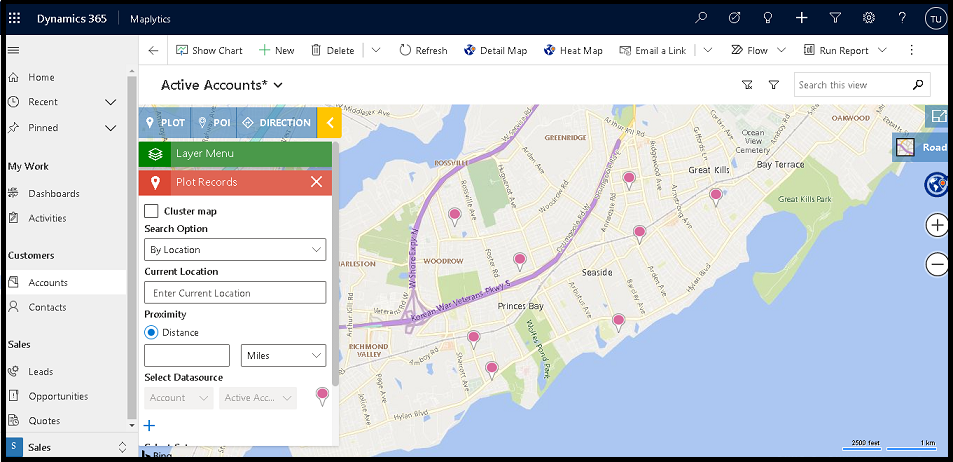Expand the Search Option By Location dropdown
Screen dimensions: 953x462
(x=235, y=250)
